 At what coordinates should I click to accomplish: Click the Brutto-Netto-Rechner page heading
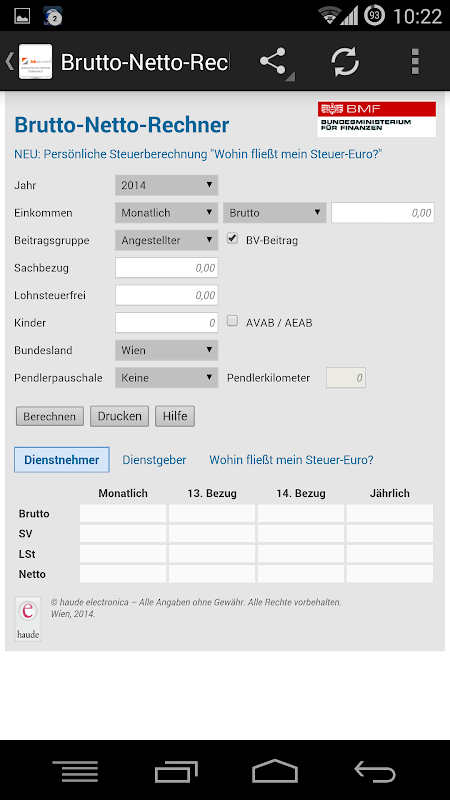click(x=121, y=125)
